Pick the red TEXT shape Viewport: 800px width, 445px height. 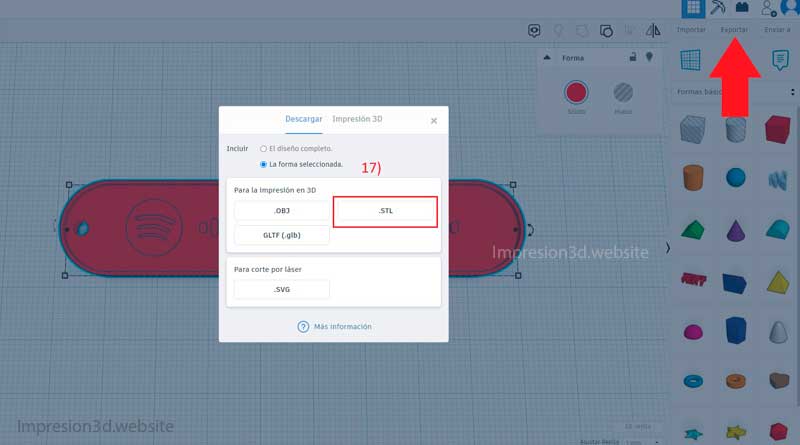point(693,279)
